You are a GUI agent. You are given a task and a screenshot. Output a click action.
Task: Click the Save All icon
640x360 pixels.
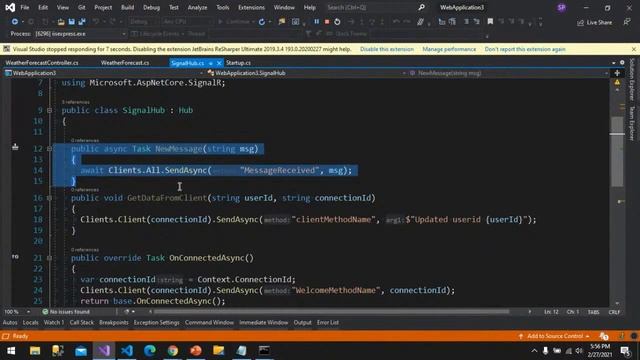82,22
